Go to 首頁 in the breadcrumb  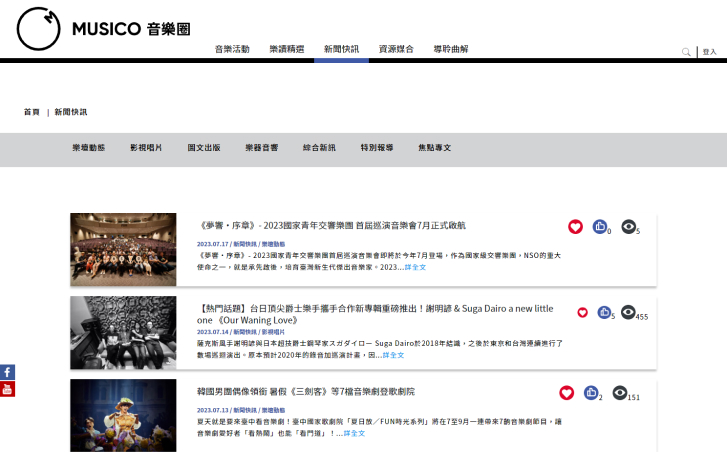32,112
